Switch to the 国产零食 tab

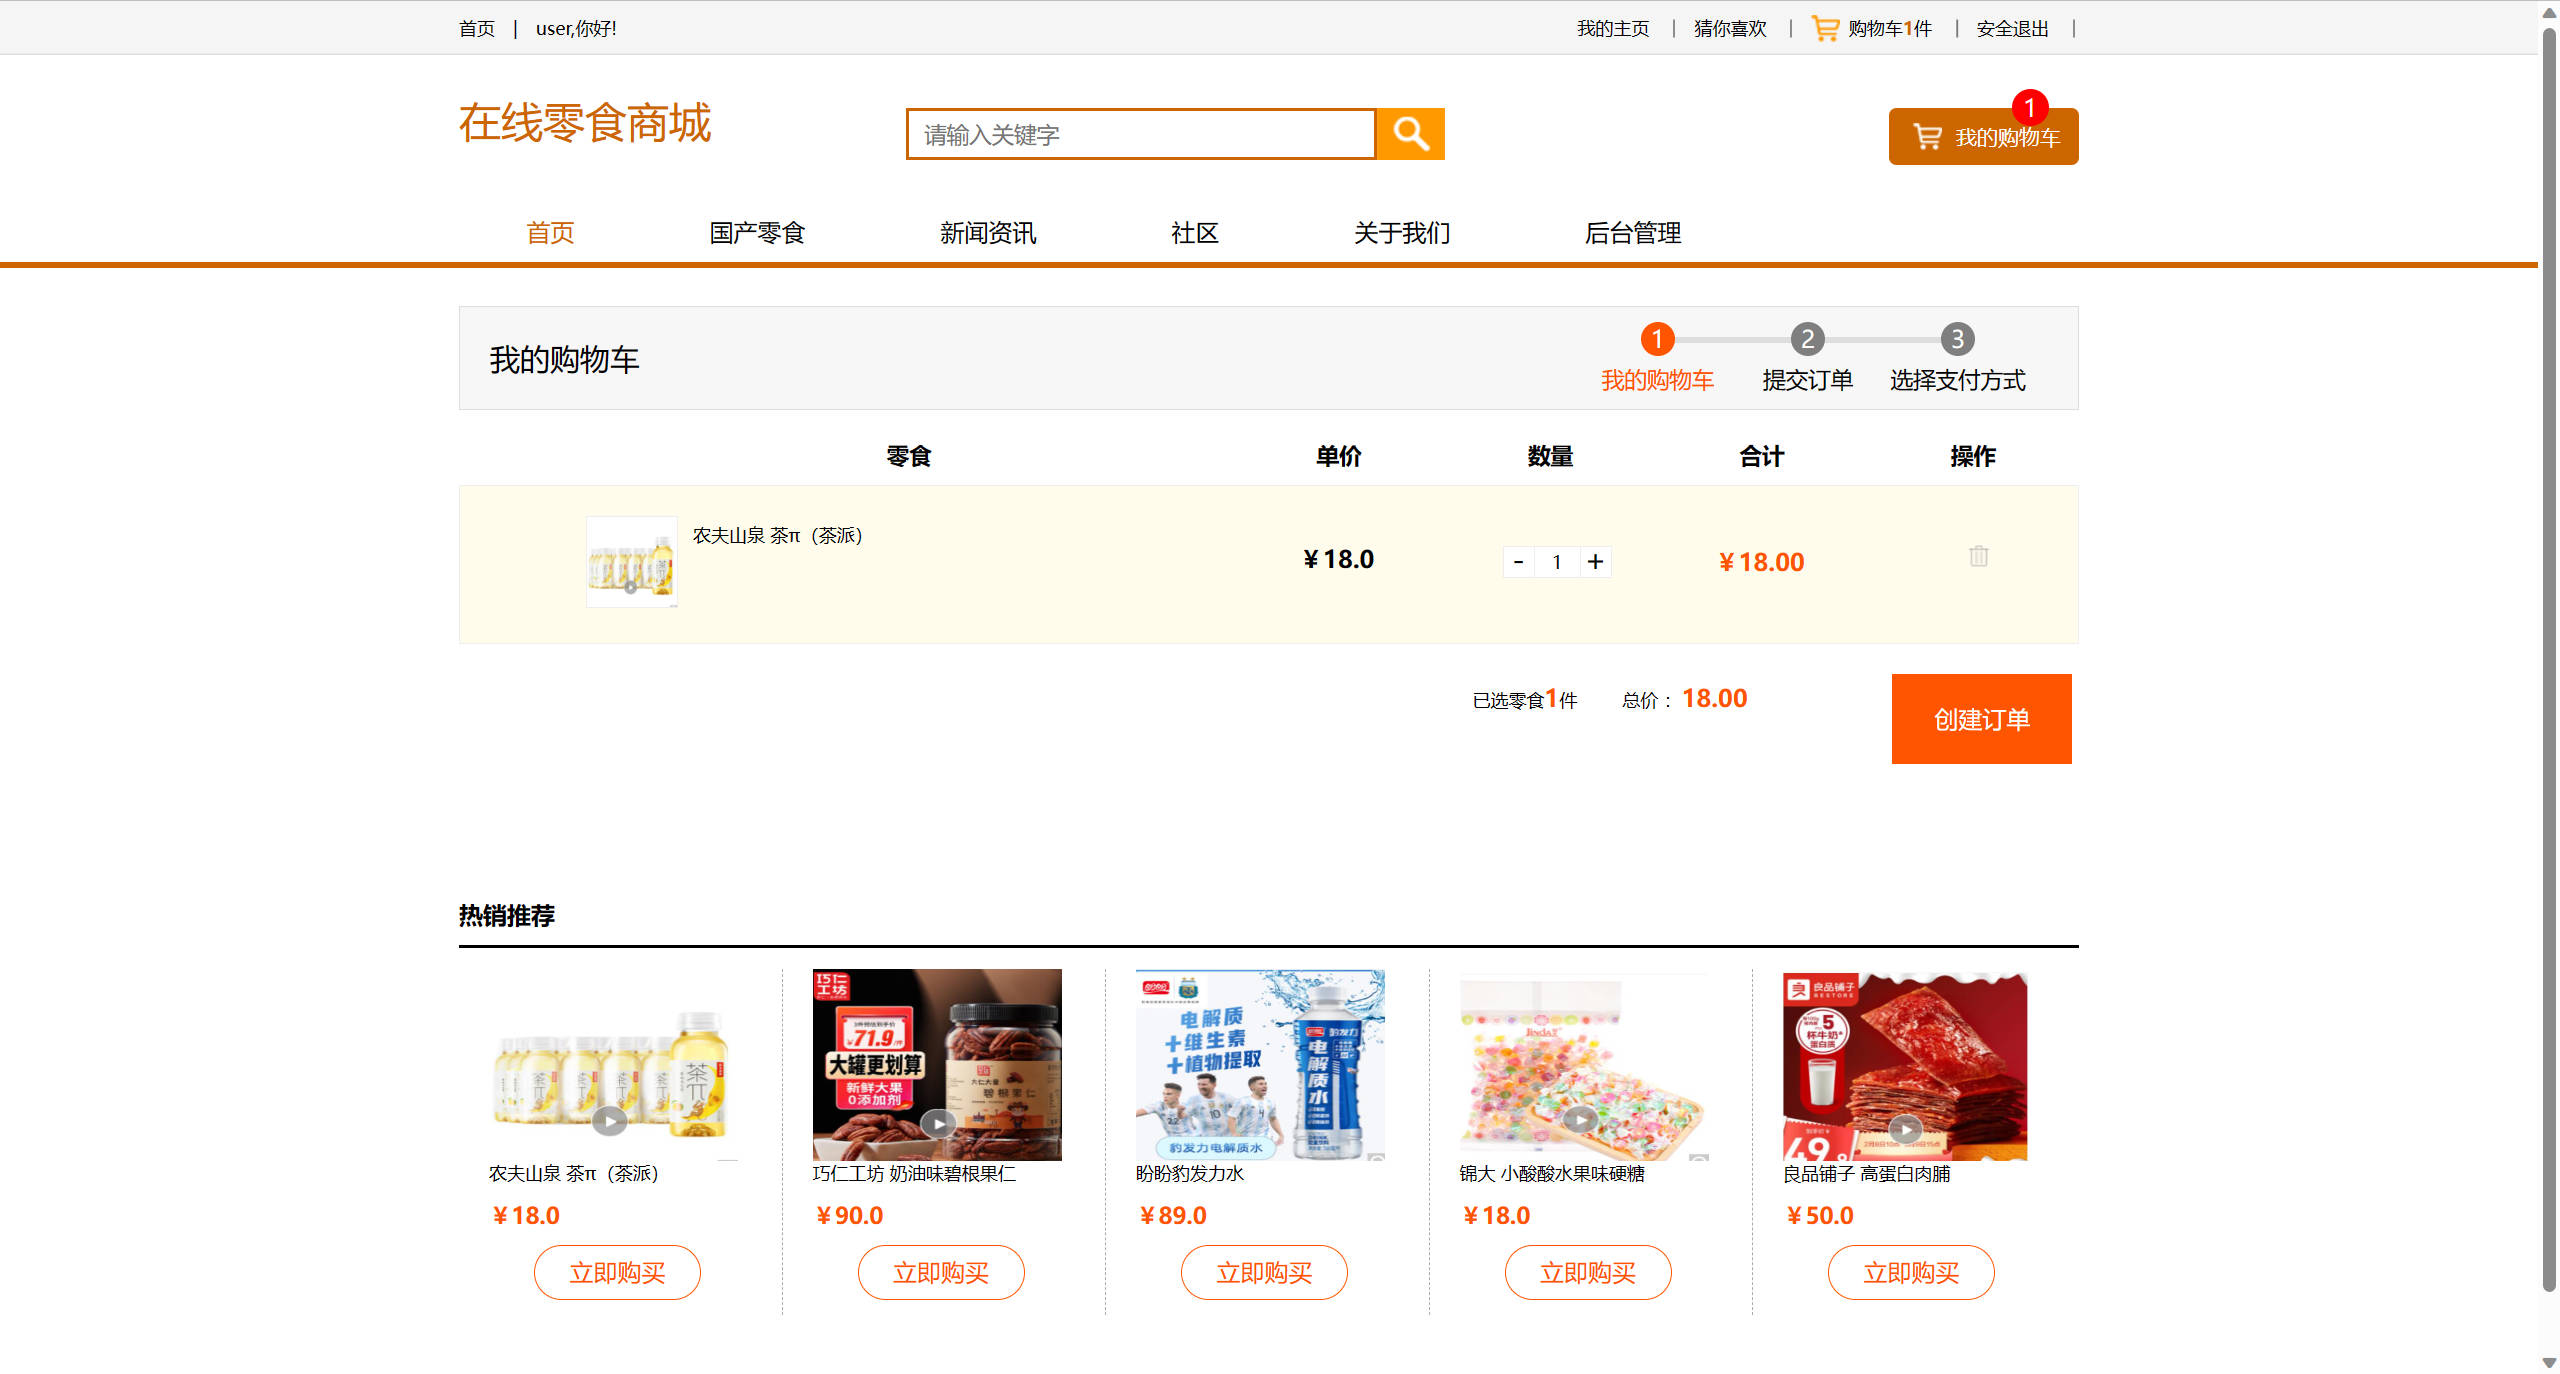pyautogui.click(x=756, y=233)
